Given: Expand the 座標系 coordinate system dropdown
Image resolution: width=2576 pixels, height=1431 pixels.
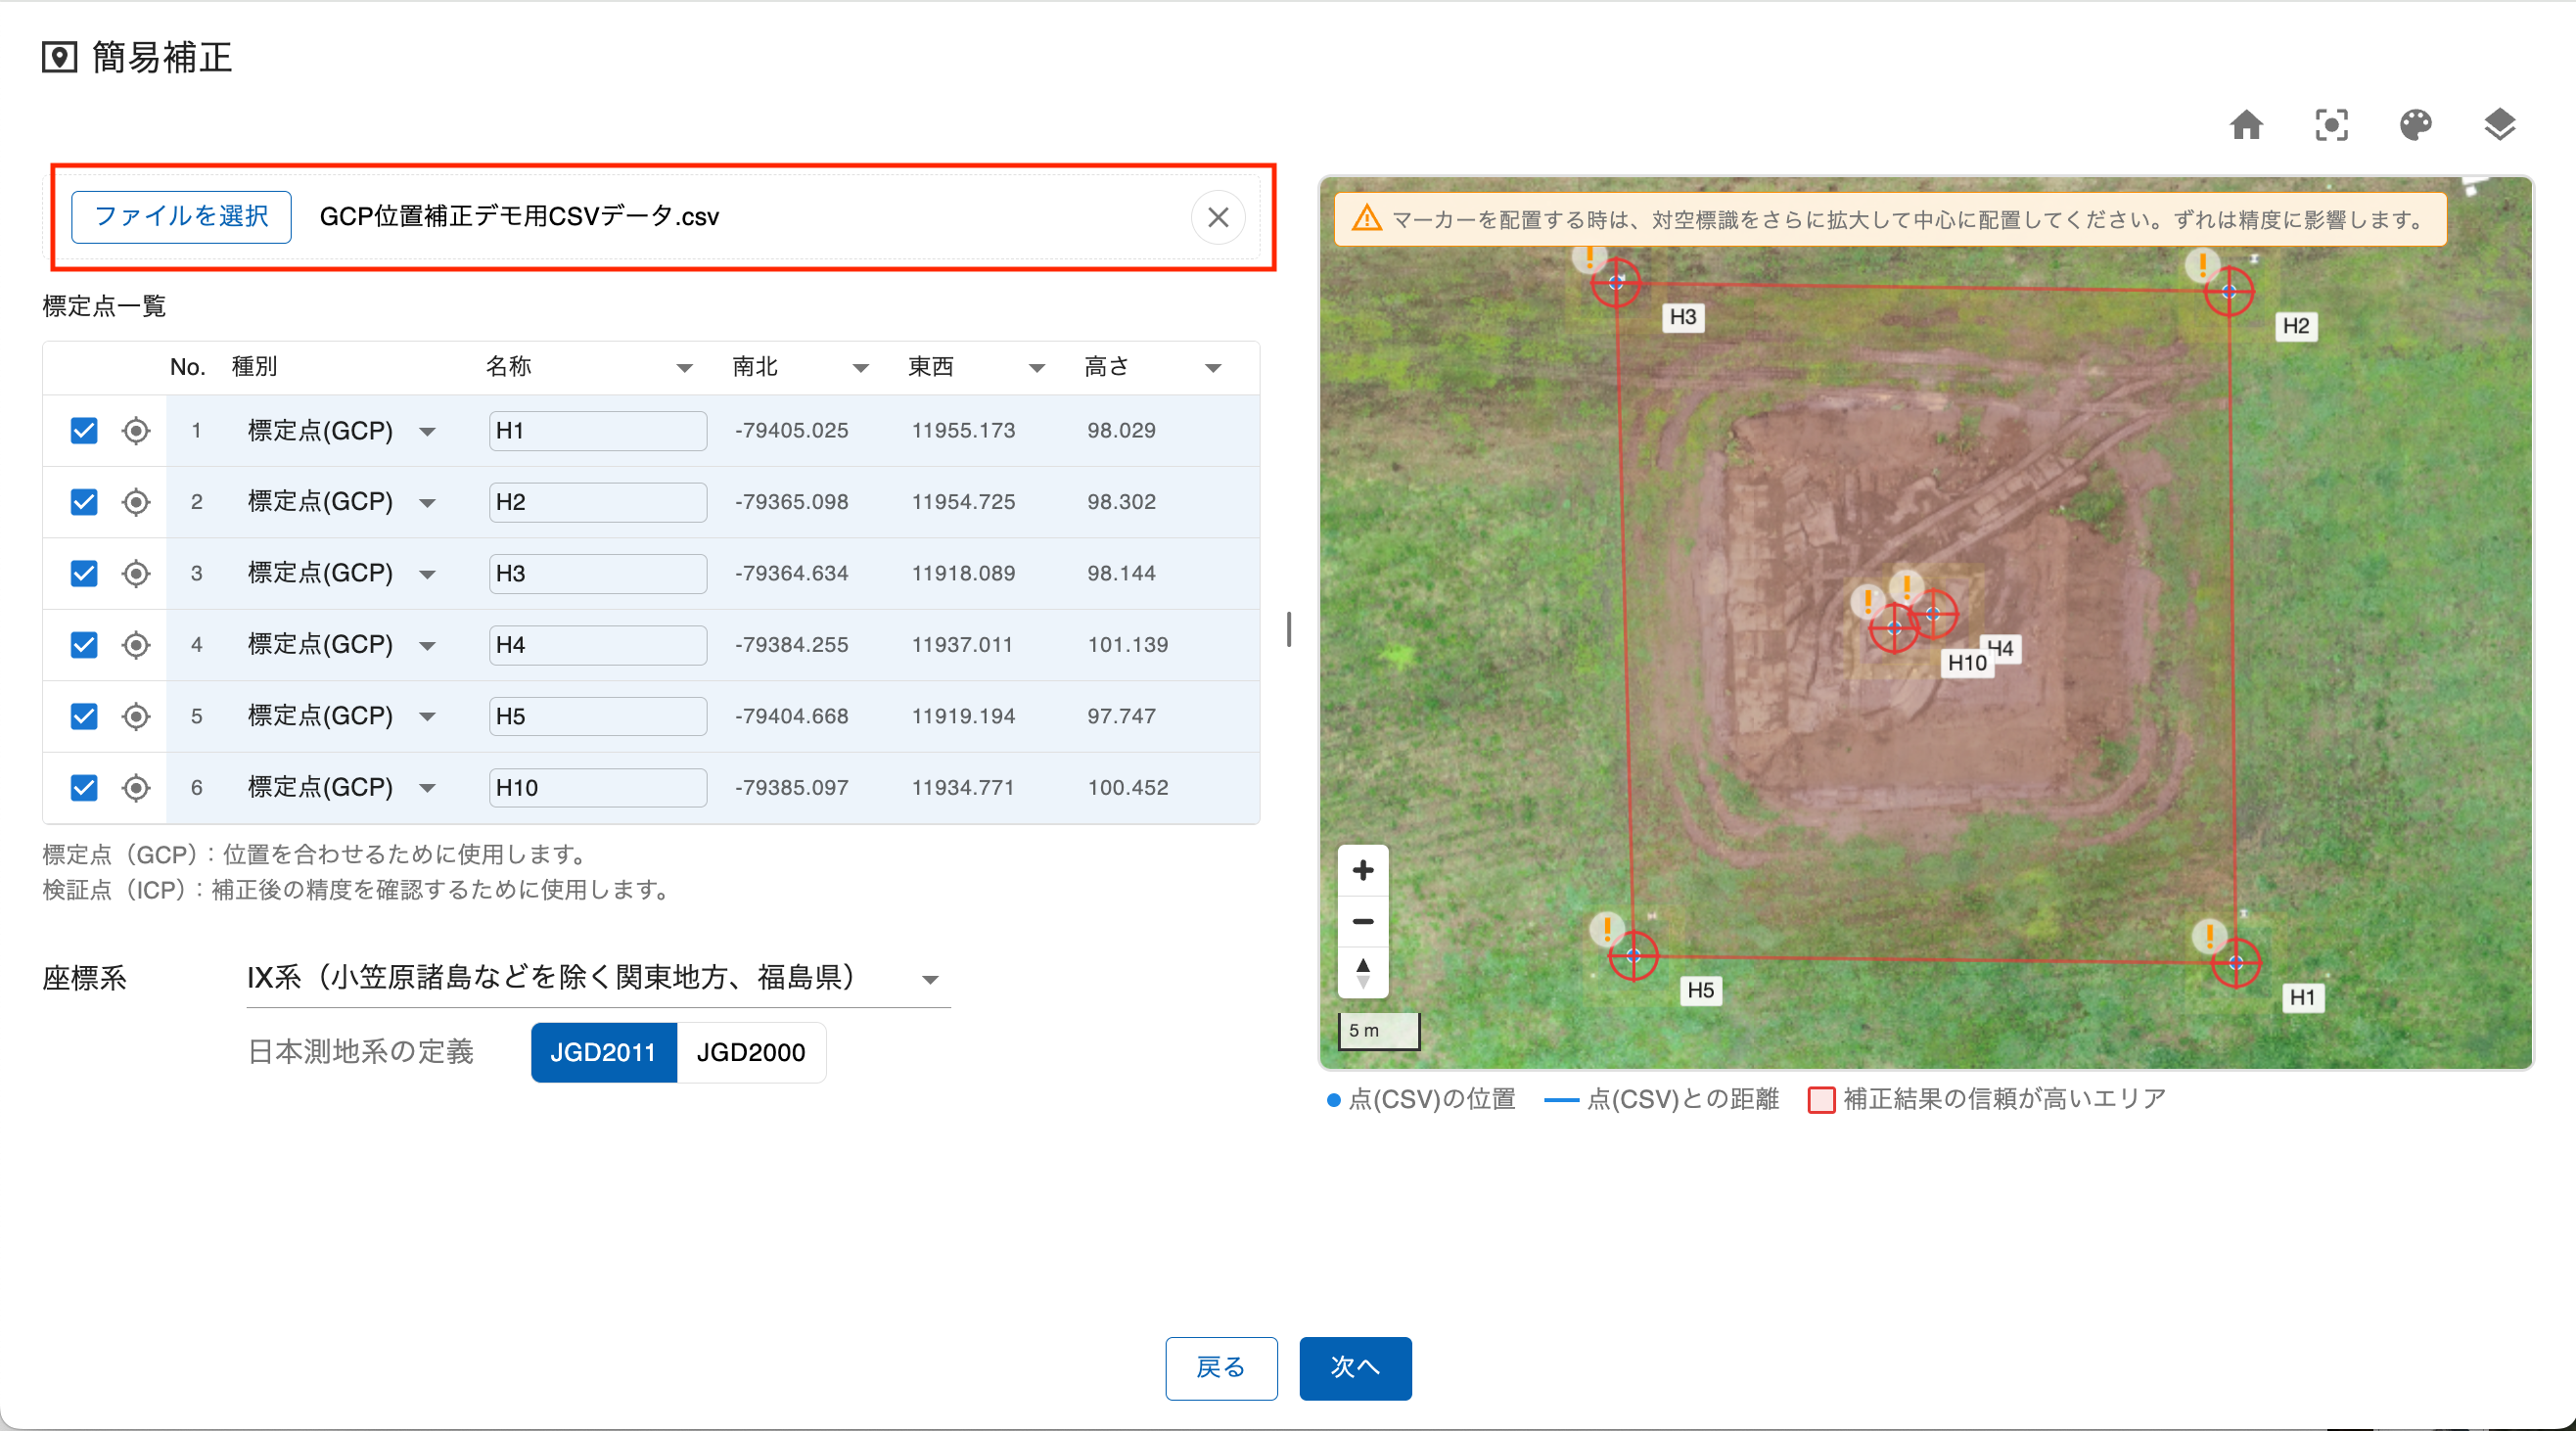Looking at the screenshot, I should pyautogui.click(x=929, y=979).
